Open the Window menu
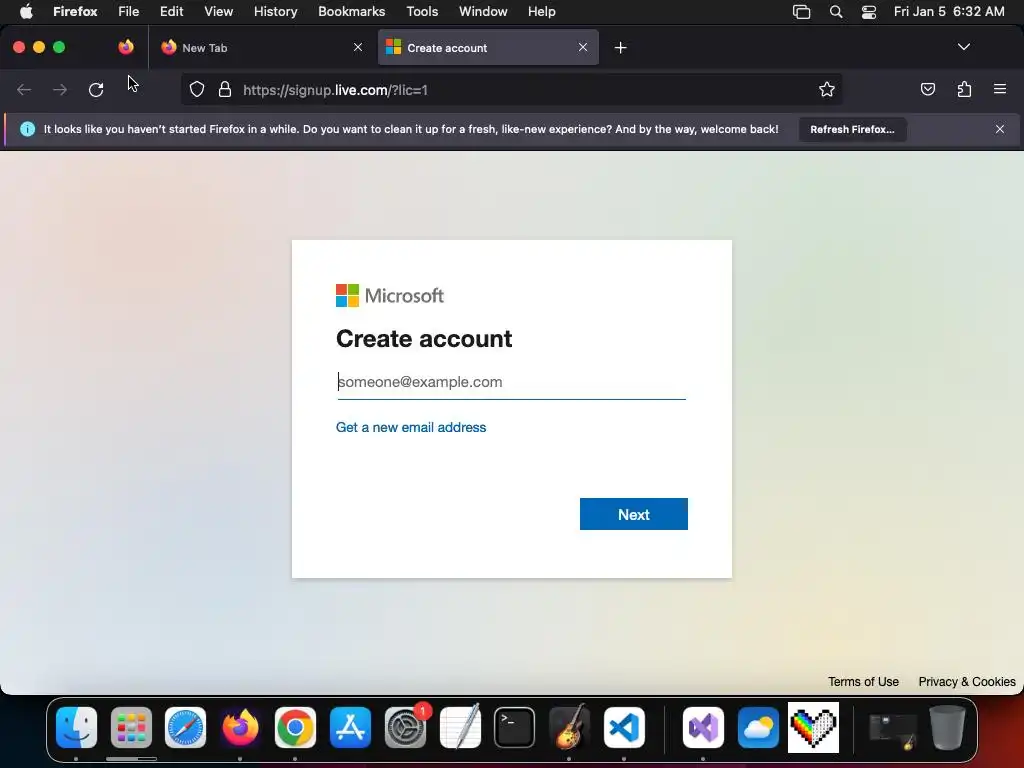Image resolution: width=1024 pixels, height=768 pixels. tap(483, 12)
